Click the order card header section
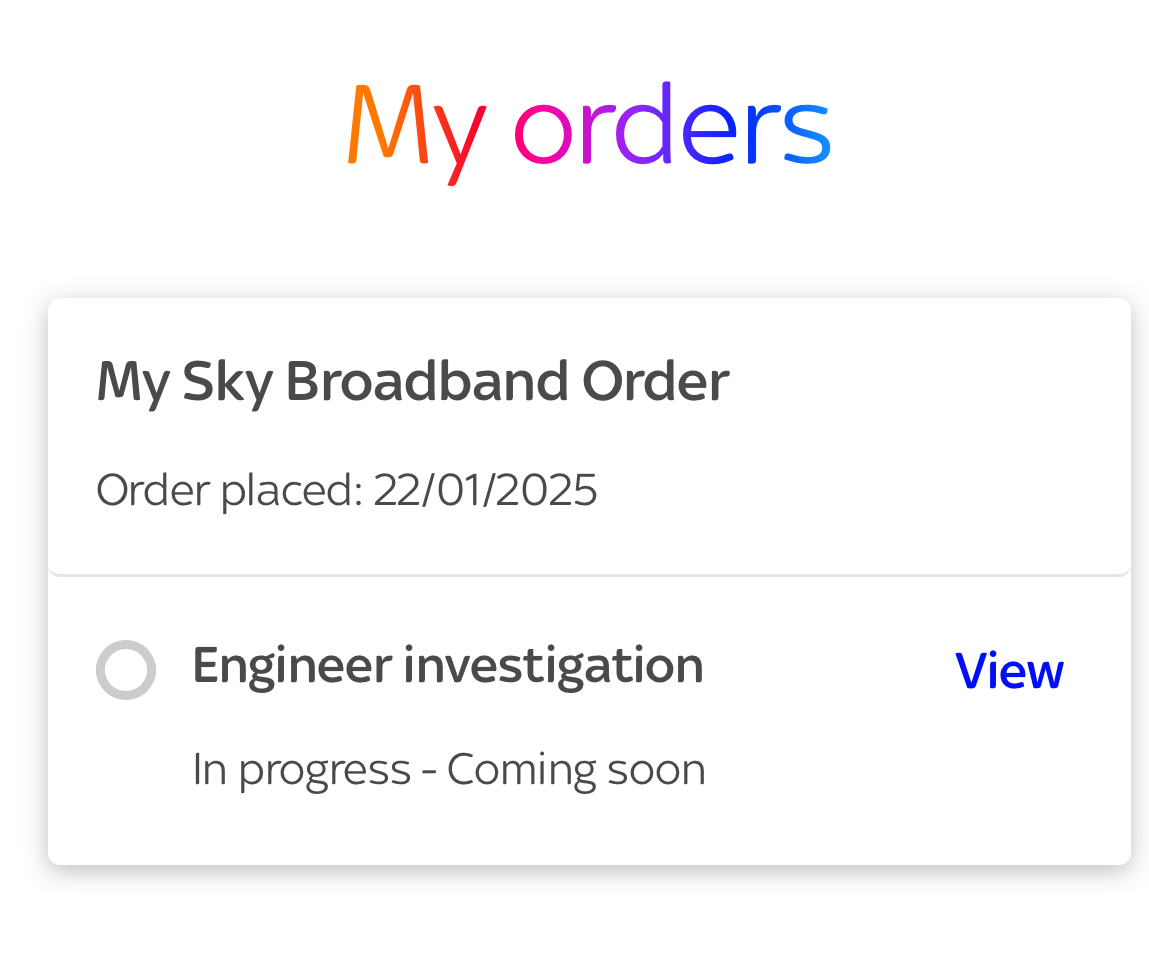 (588, 435)
